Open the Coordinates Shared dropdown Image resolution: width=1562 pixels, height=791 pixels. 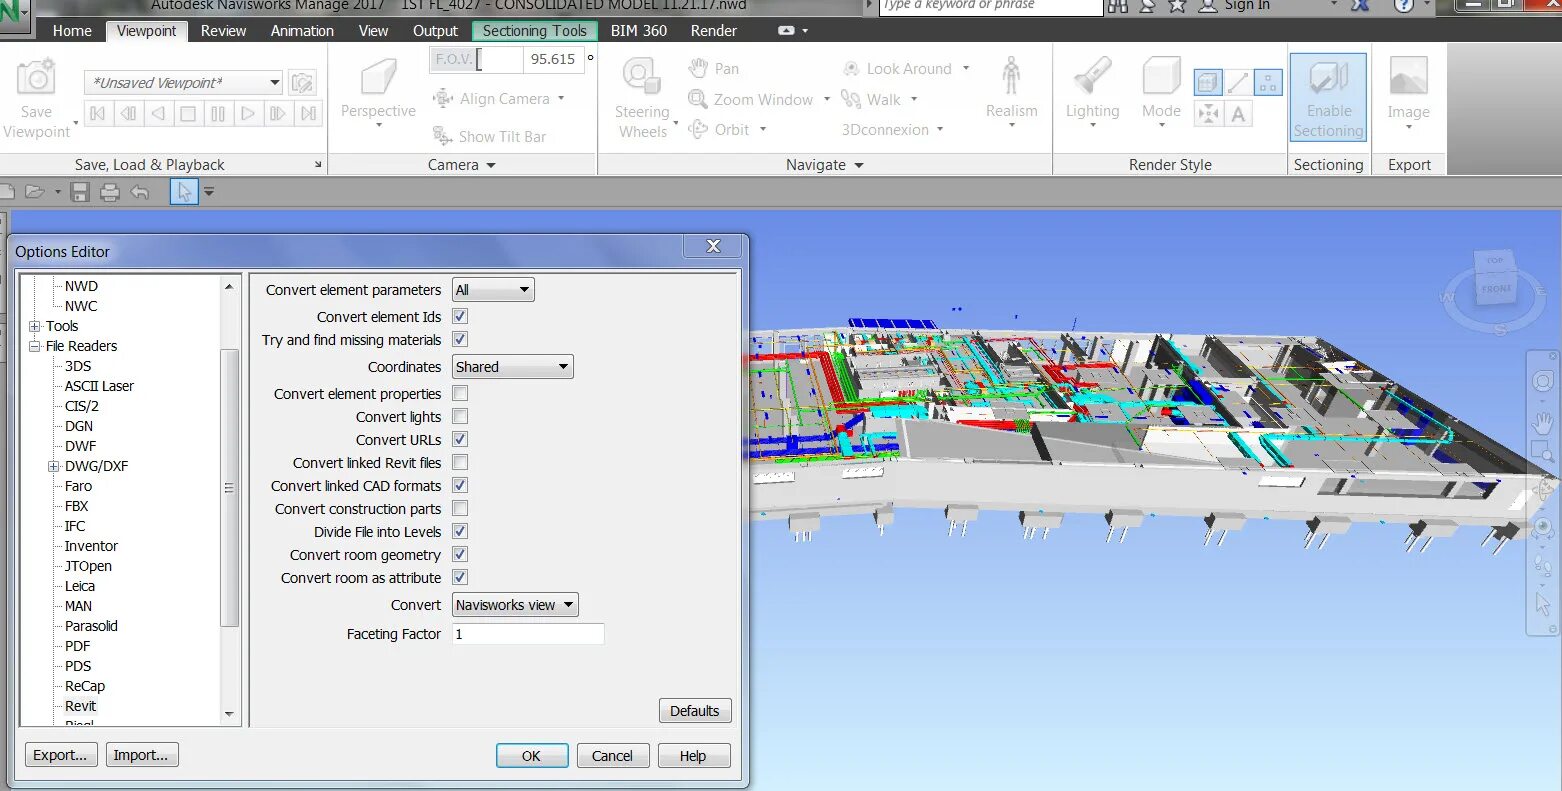pyautogui.click(x=512, y=367)
